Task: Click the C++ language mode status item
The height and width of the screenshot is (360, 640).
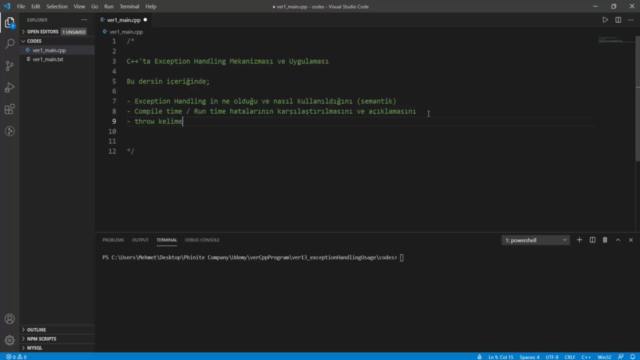Action: 586,357
